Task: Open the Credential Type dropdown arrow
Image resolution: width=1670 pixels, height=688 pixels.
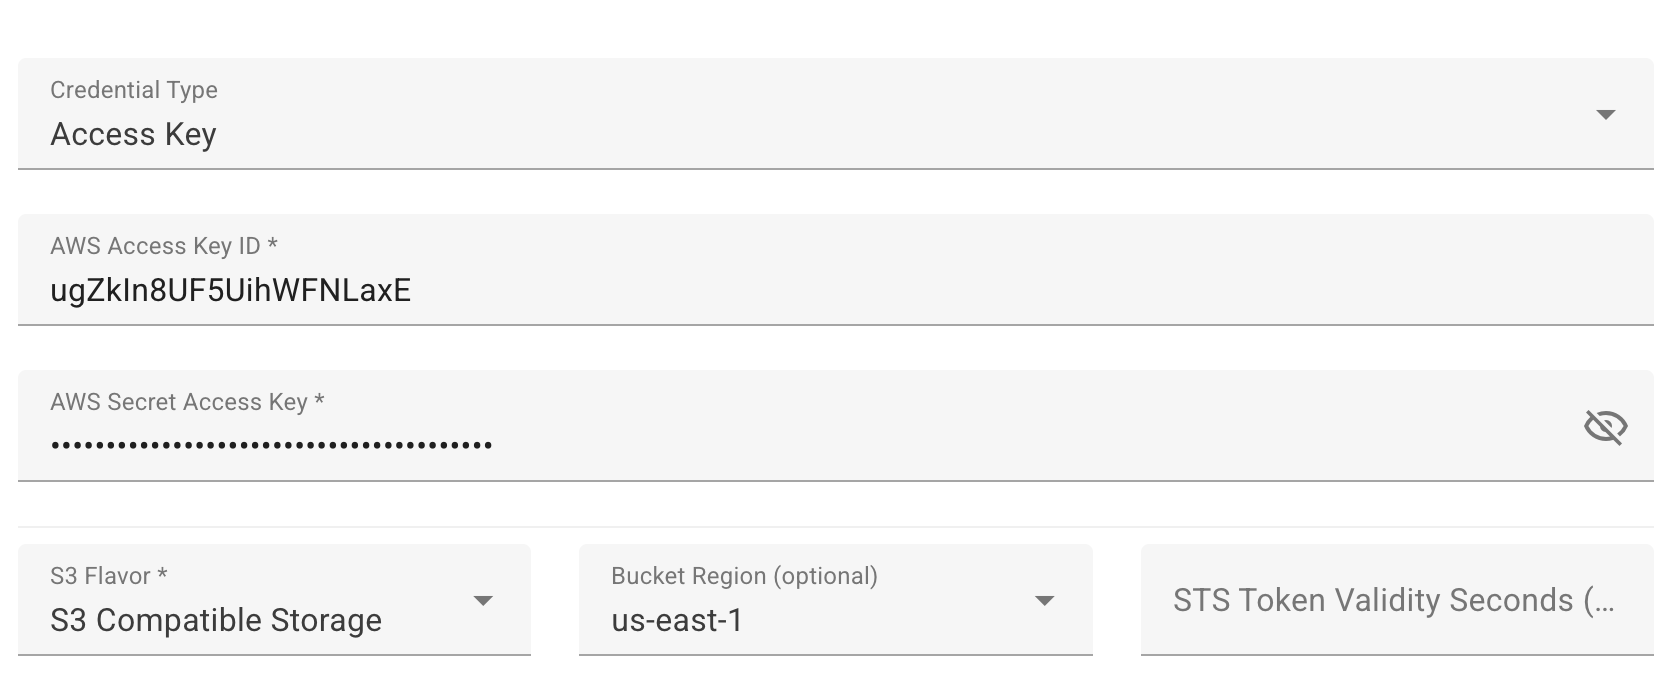Action: 1605,115
